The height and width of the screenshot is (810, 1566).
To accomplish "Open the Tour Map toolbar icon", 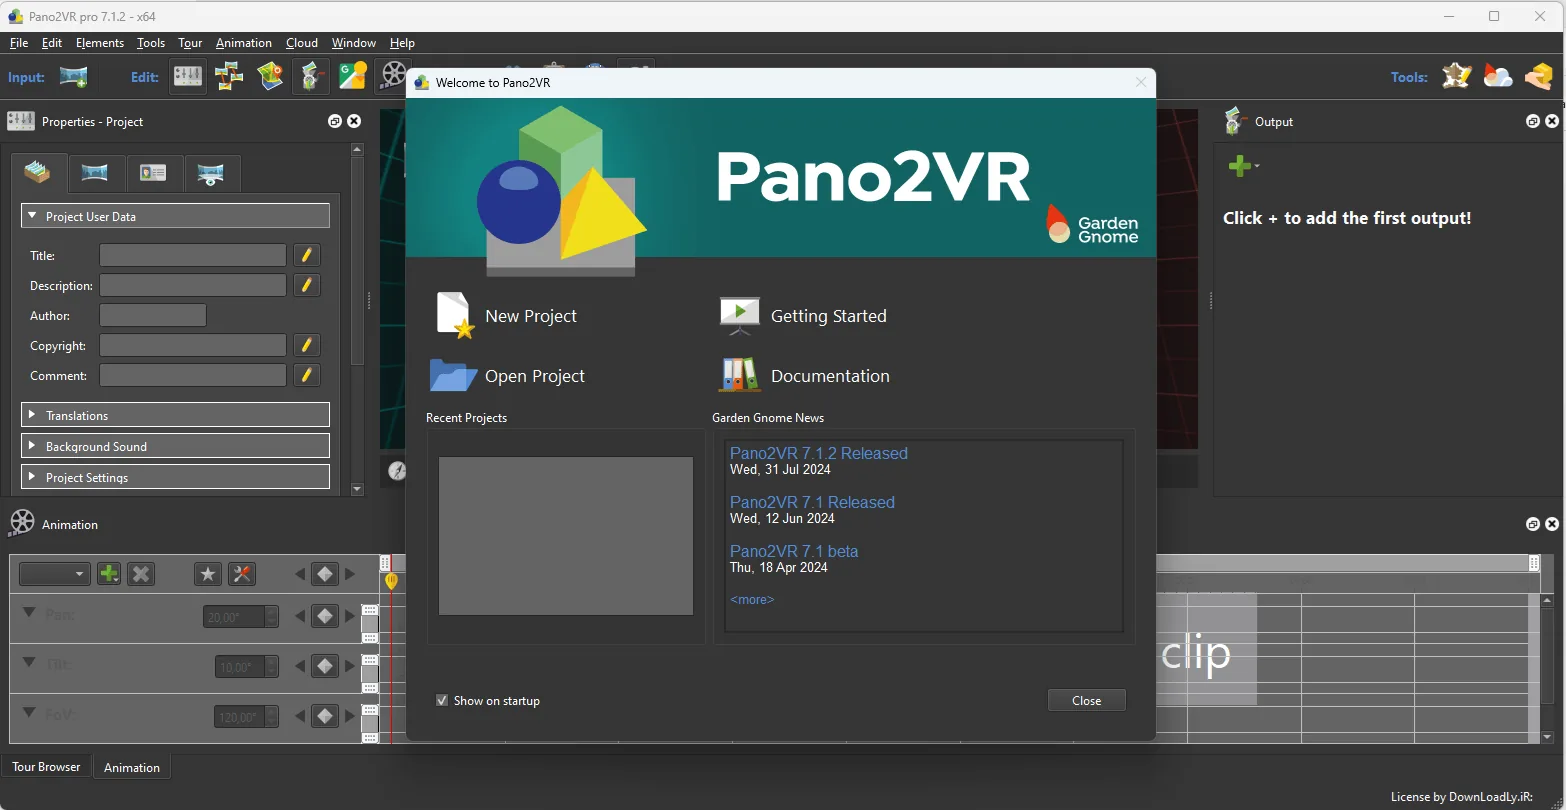I will pyautogui.click(x=270, y=76).
